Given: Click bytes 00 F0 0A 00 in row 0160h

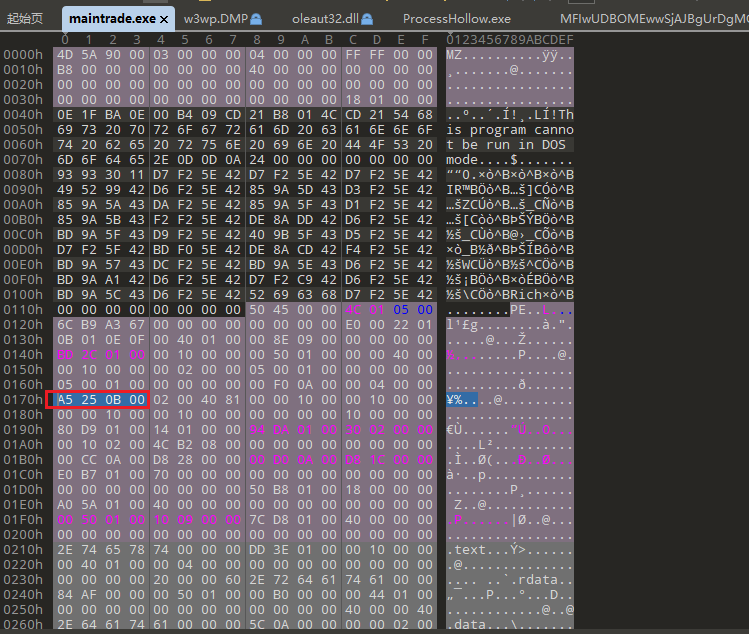Looking at the screenshot, I should click(293, 385).
